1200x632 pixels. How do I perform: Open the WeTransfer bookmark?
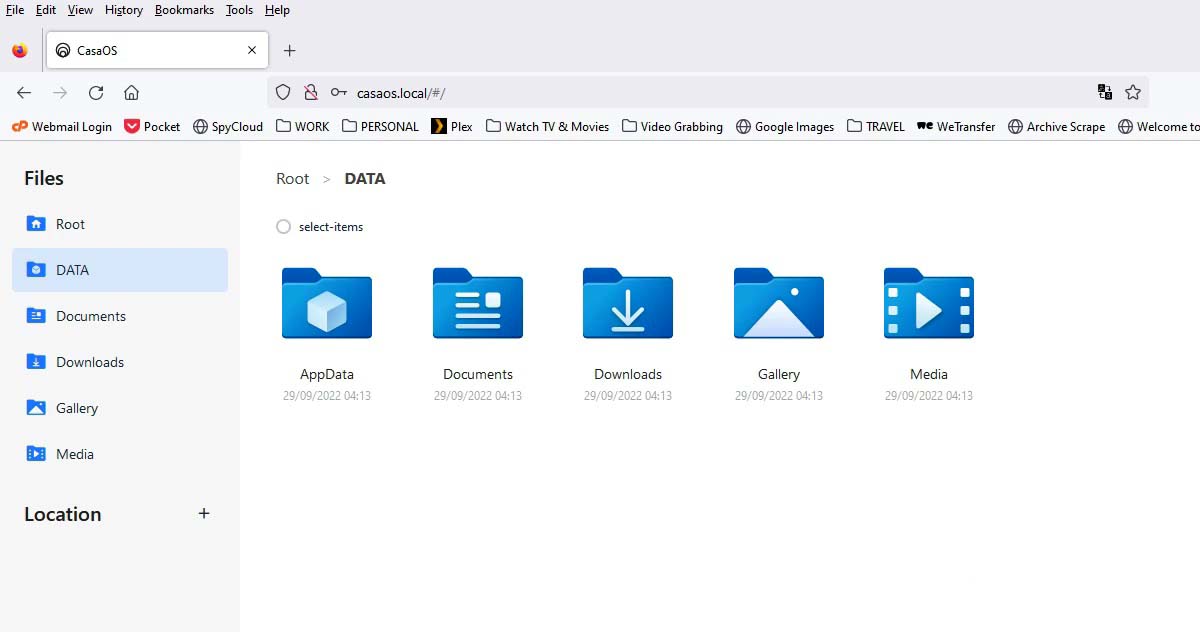coord(956,126)
